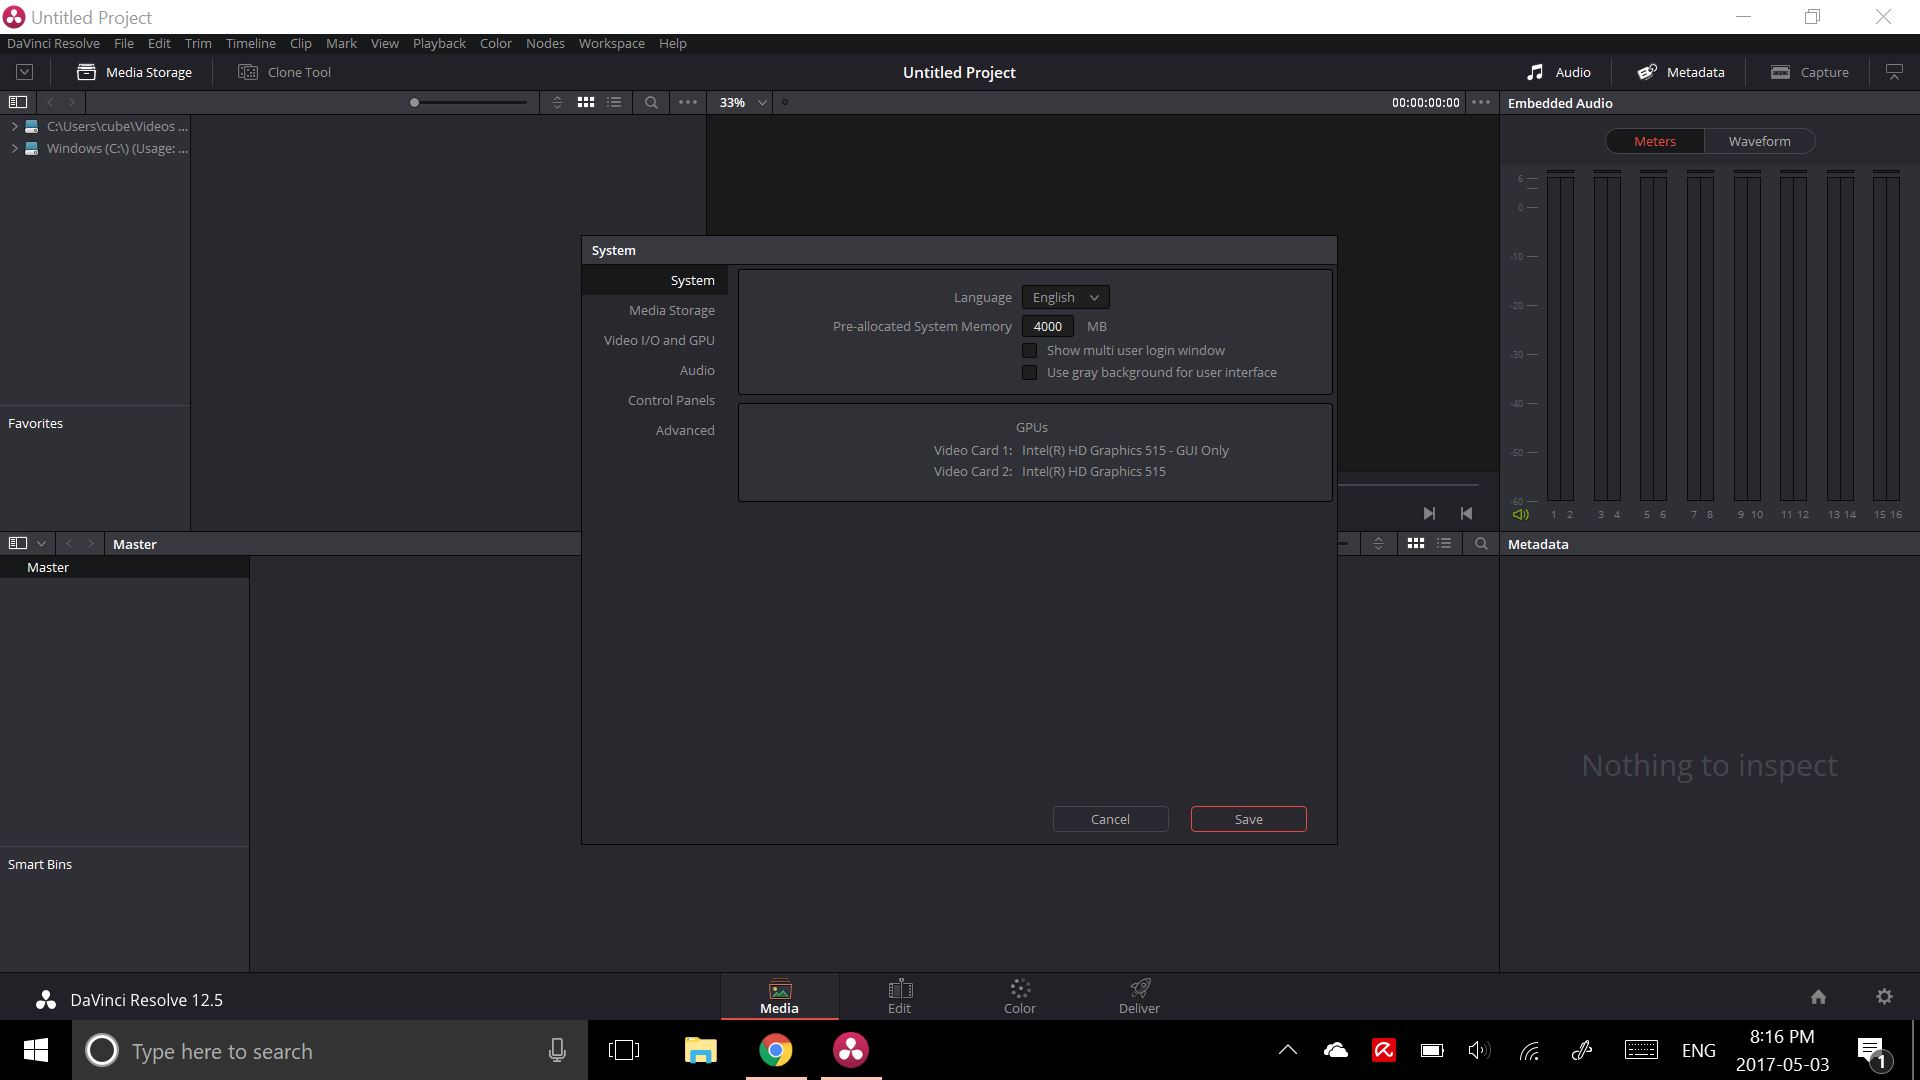Adjust the thumbnail size slider in media storage
Viewport: 1920px width, 1080px height.
[468, 102]
